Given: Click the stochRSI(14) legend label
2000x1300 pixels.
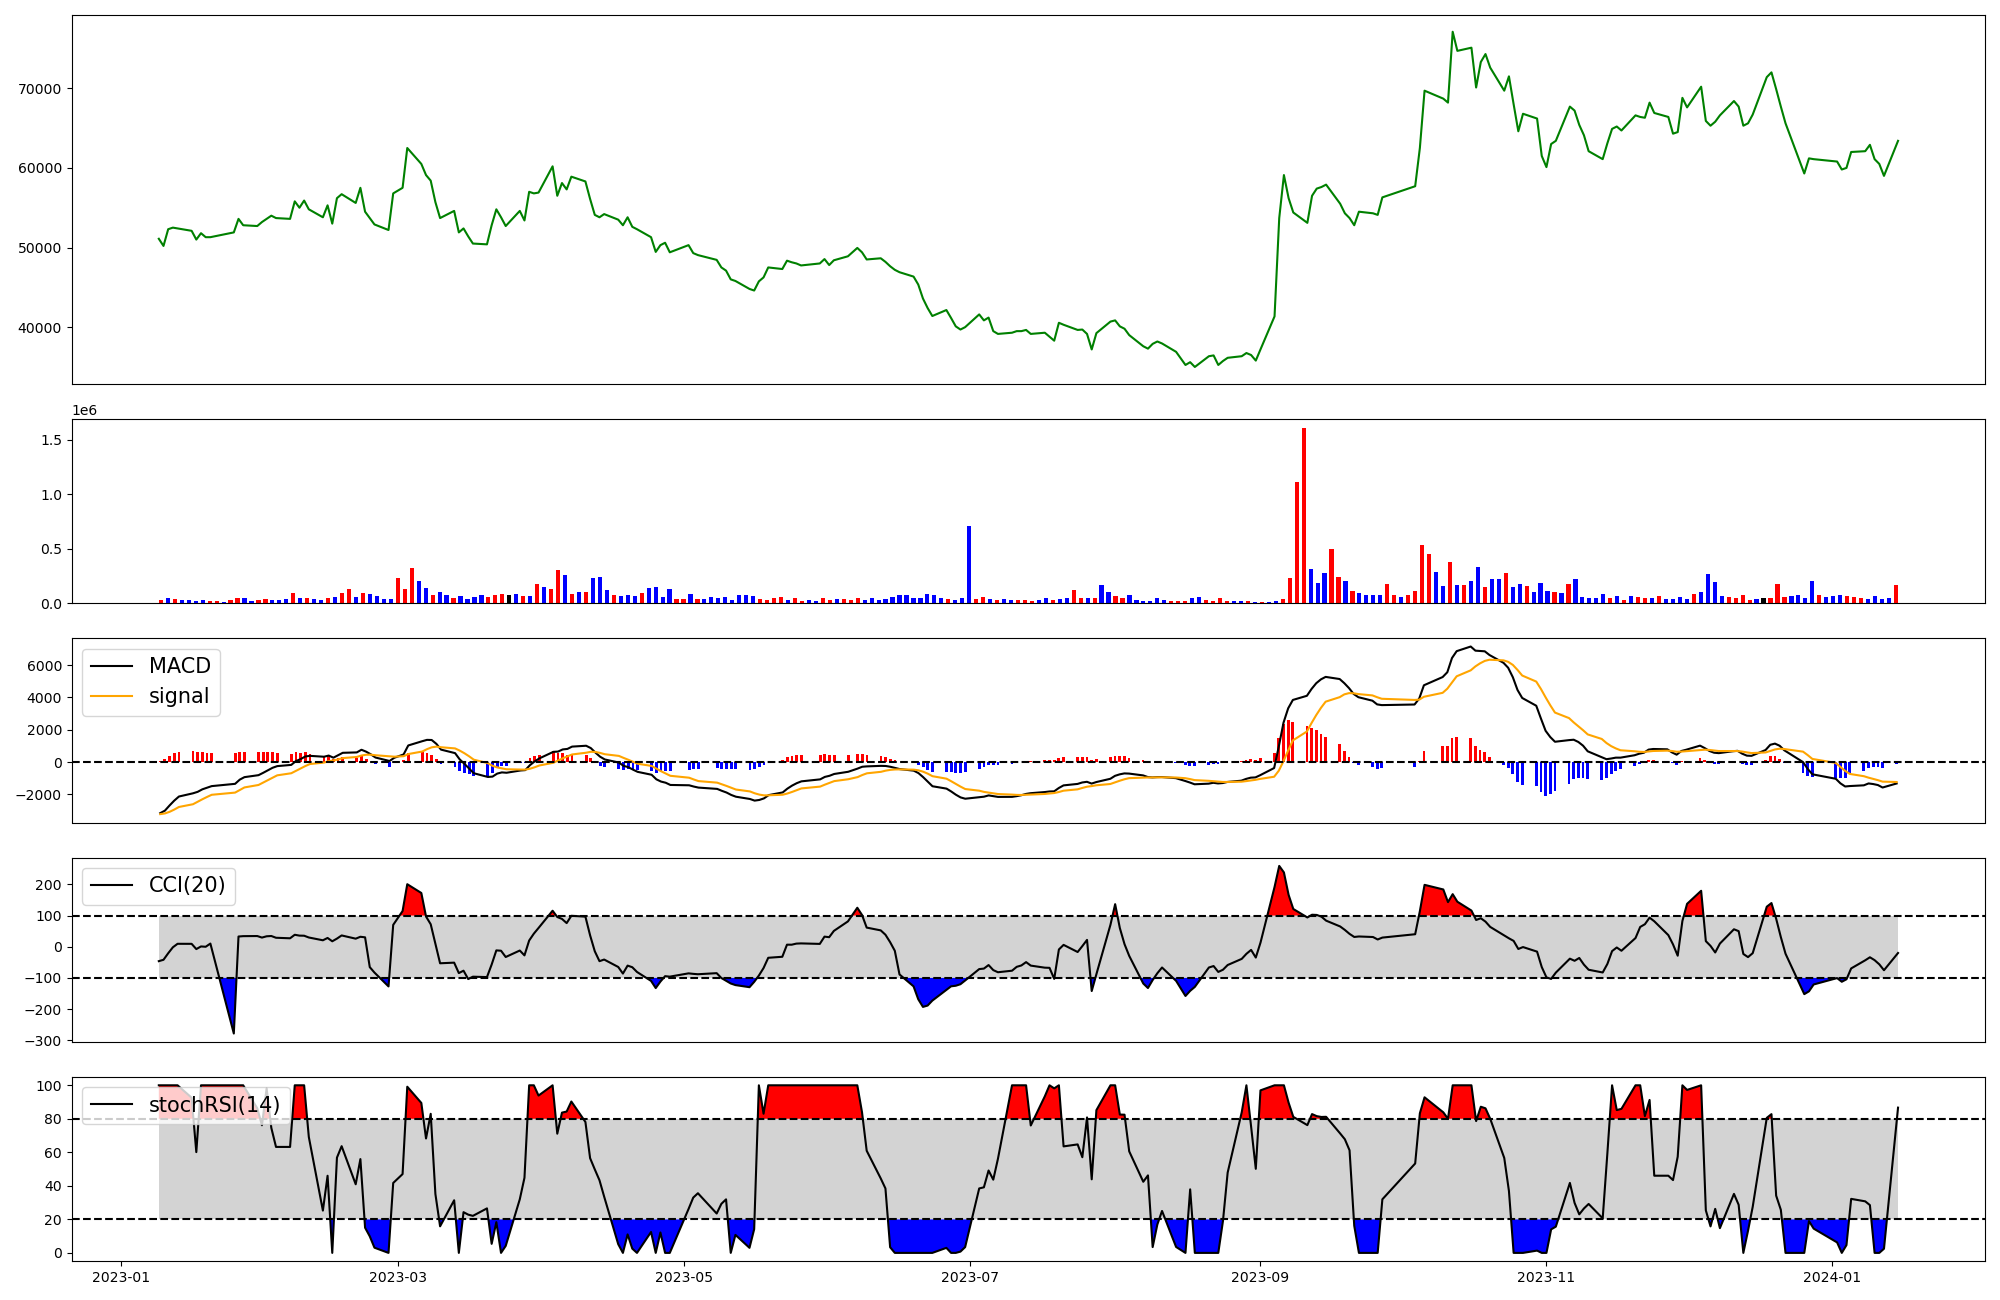Looking at the screenshot, I should pyautogui.click(x=214, y=1105).
